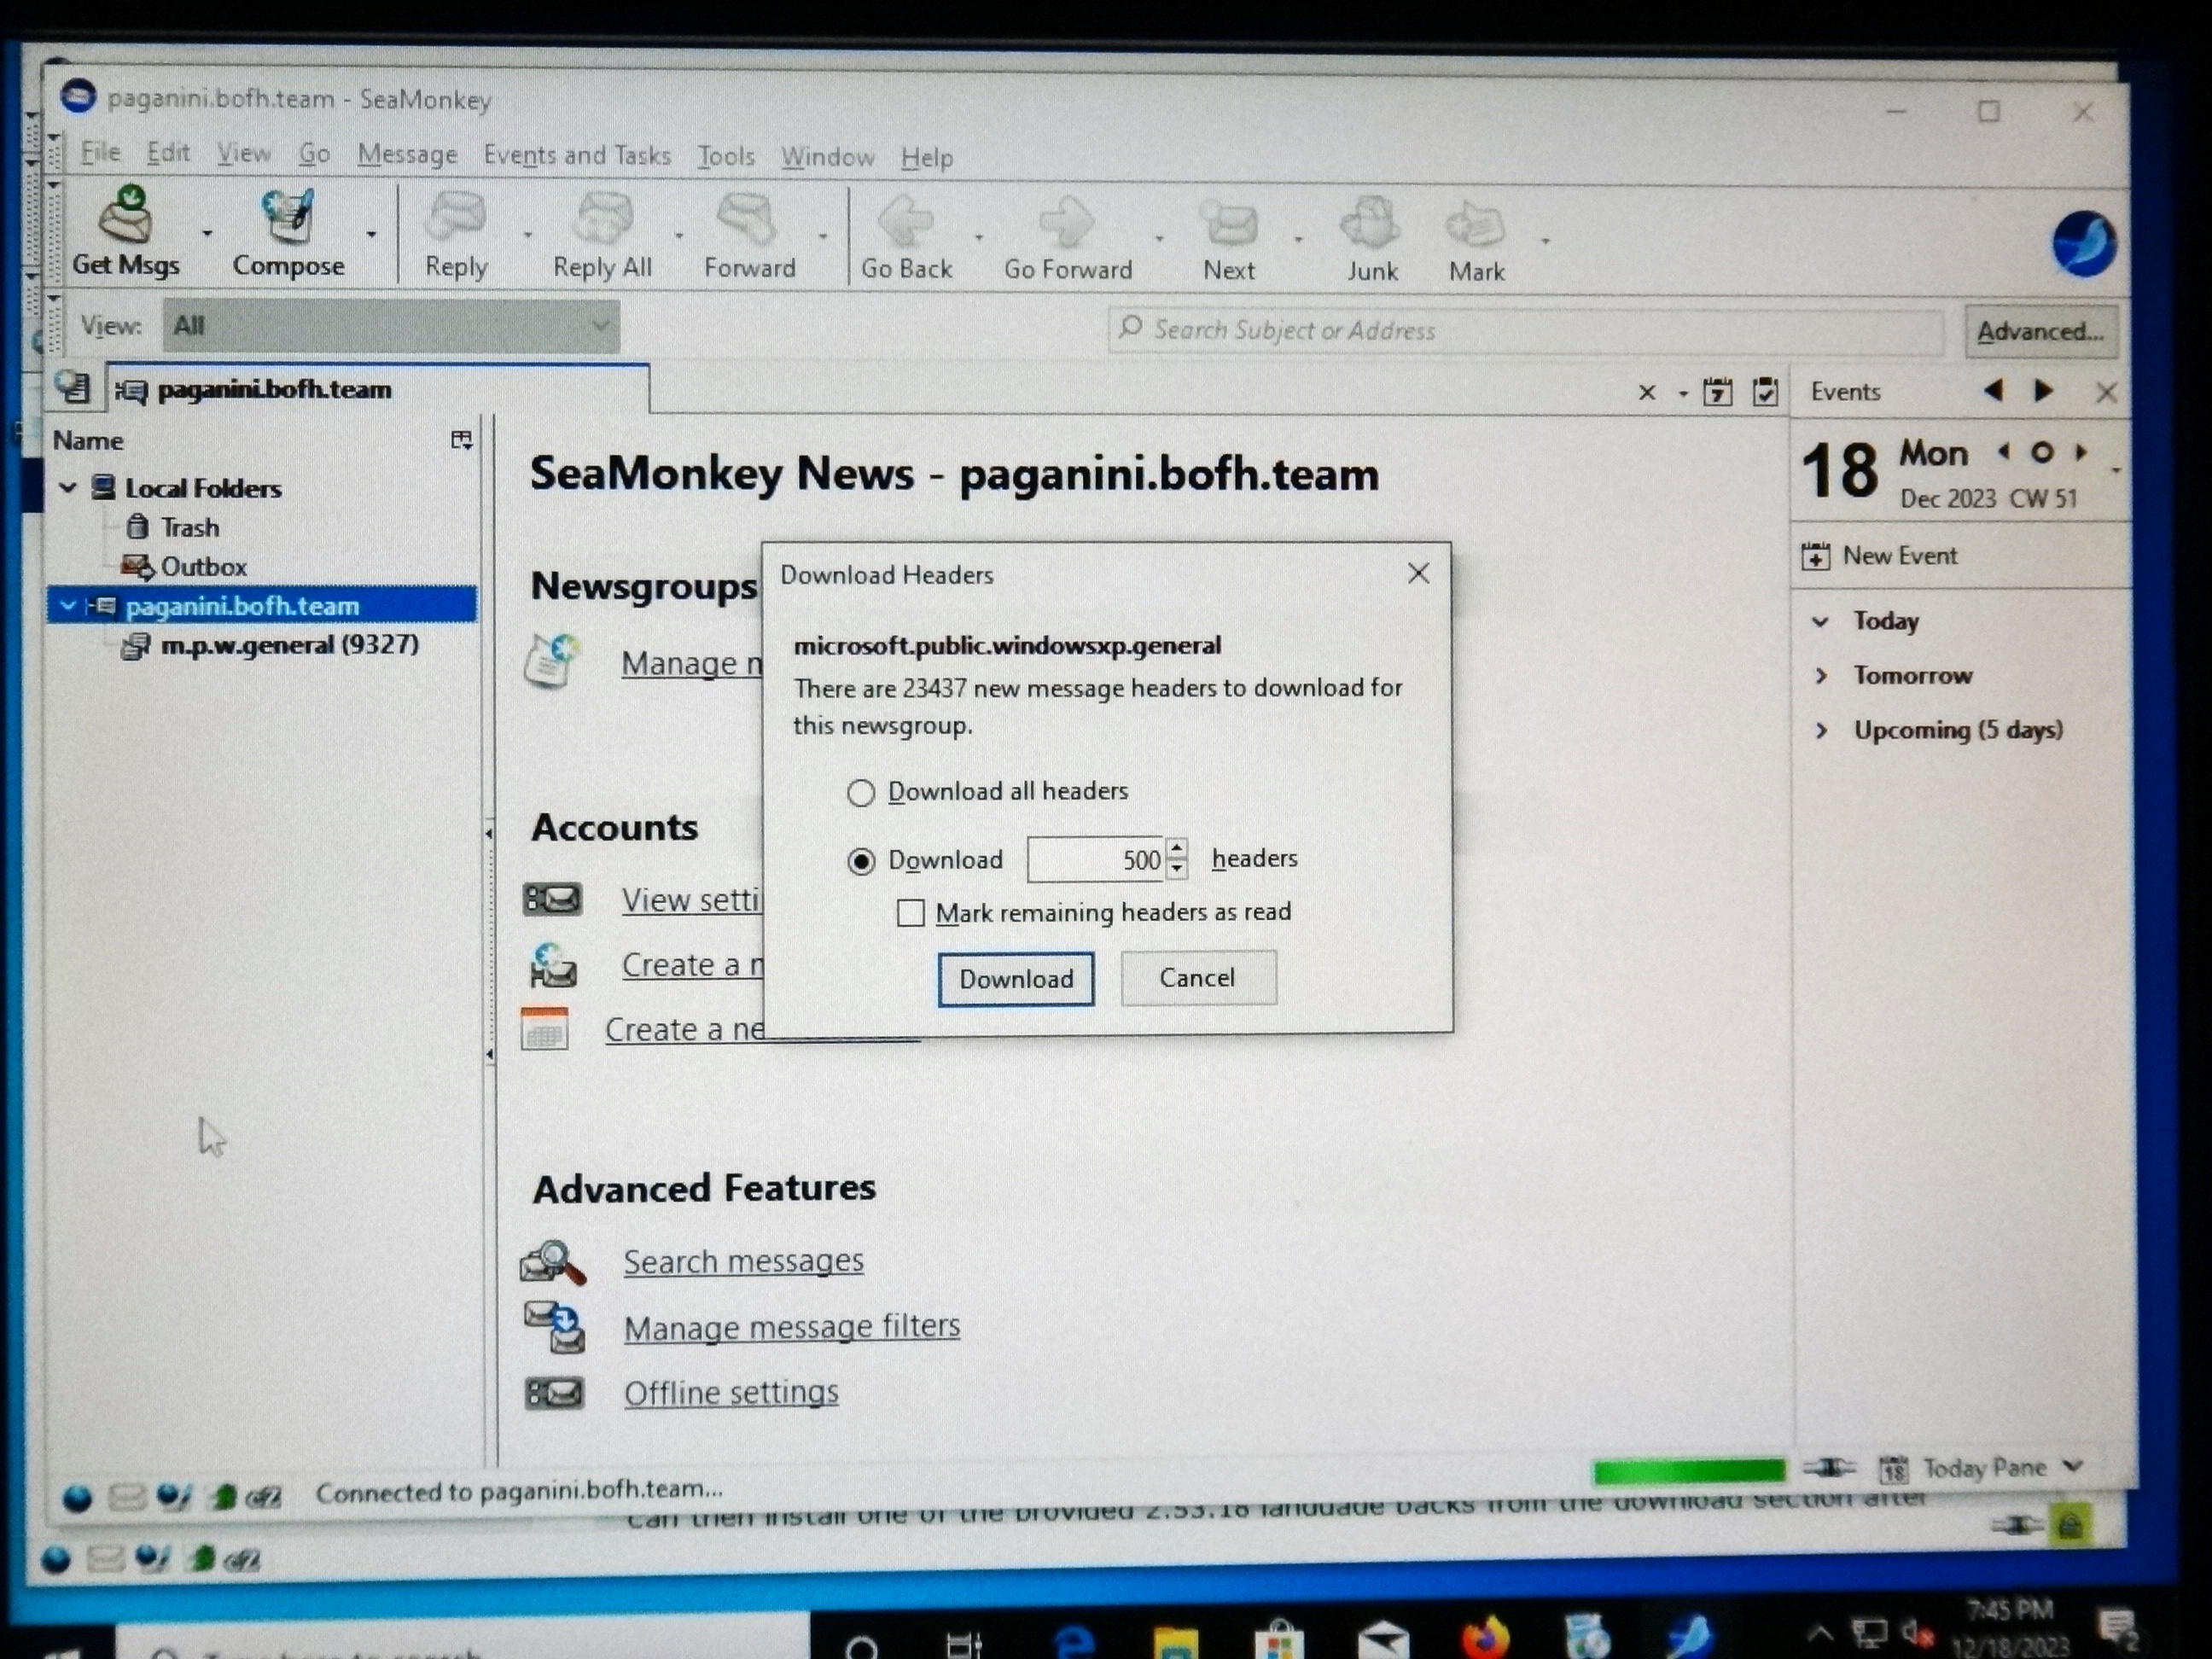
Task: Click the Manage message filters icon
Action: [555, 1327]
